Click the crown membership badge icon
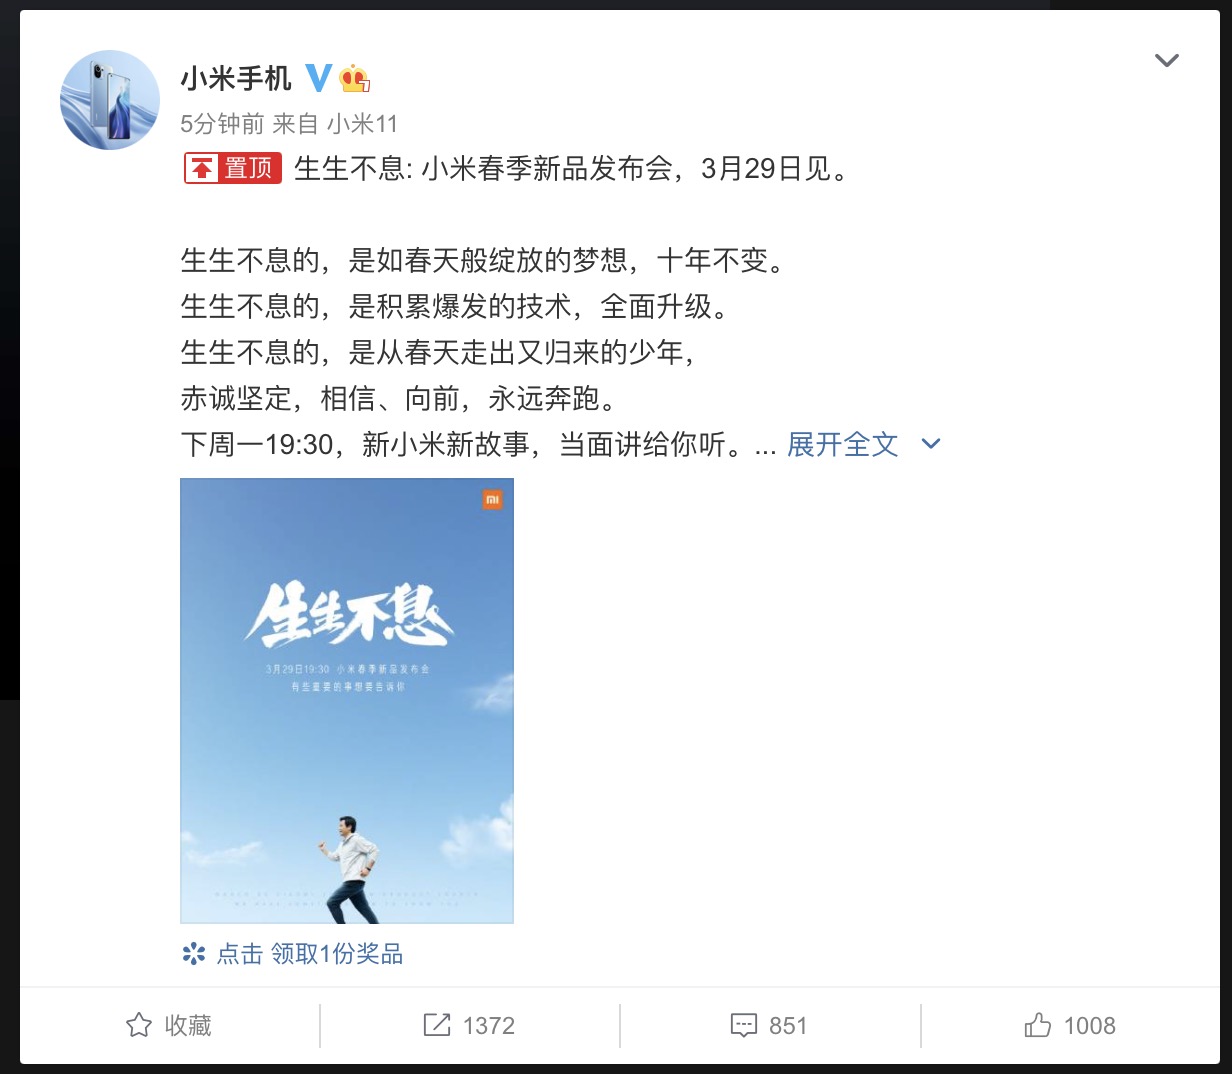This screenshot has height=1074, width=1232. point(355,78)
